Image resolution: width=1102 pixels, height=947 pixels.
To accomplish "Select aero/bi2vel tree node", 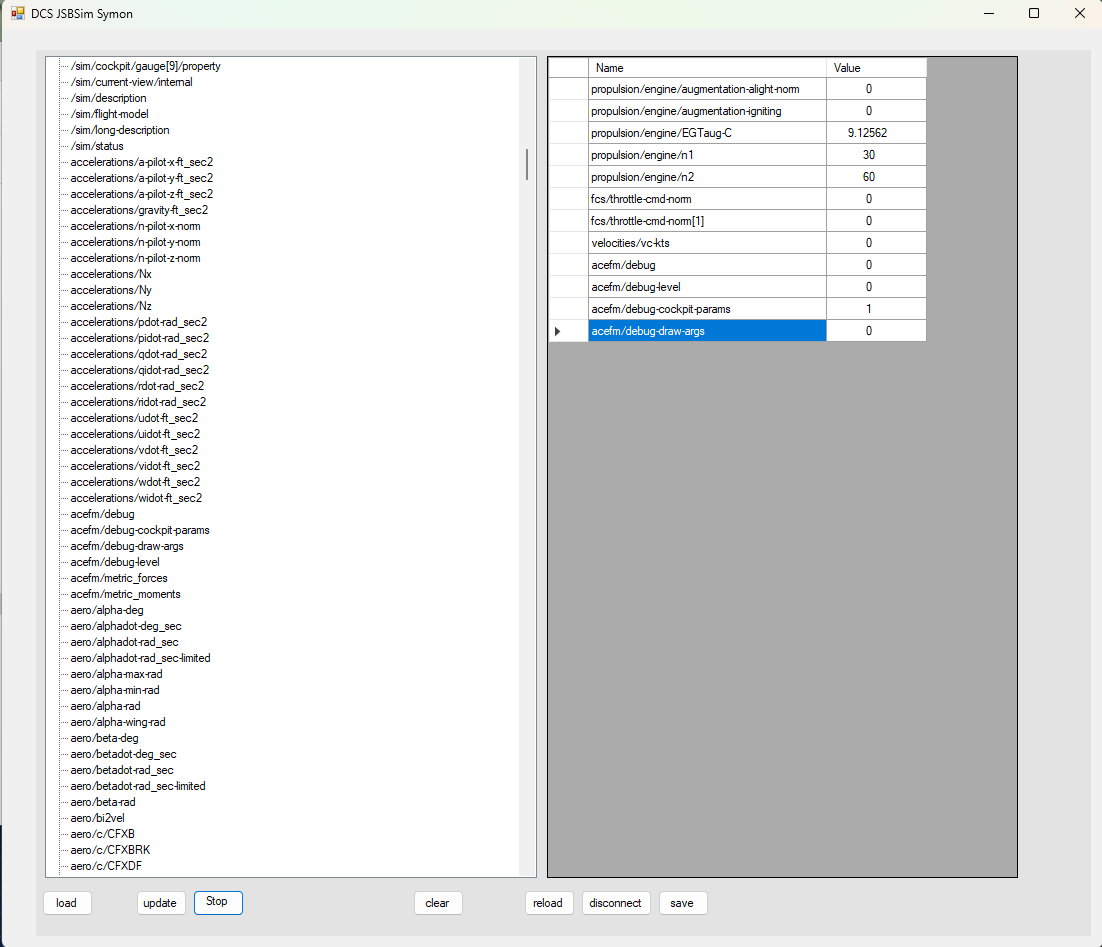I will pyautogui.click(x=97, y=818).
